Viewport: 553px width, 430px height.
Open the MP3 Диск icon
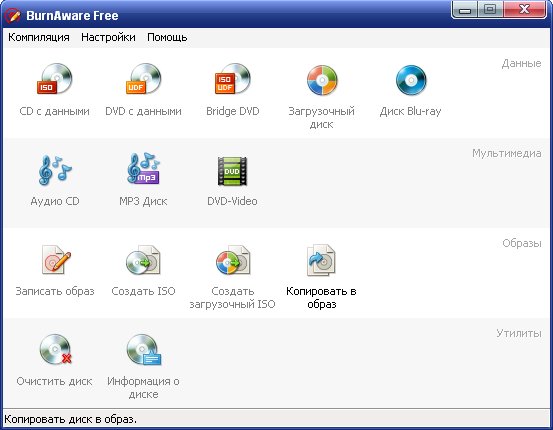click(x=144, y=169)
